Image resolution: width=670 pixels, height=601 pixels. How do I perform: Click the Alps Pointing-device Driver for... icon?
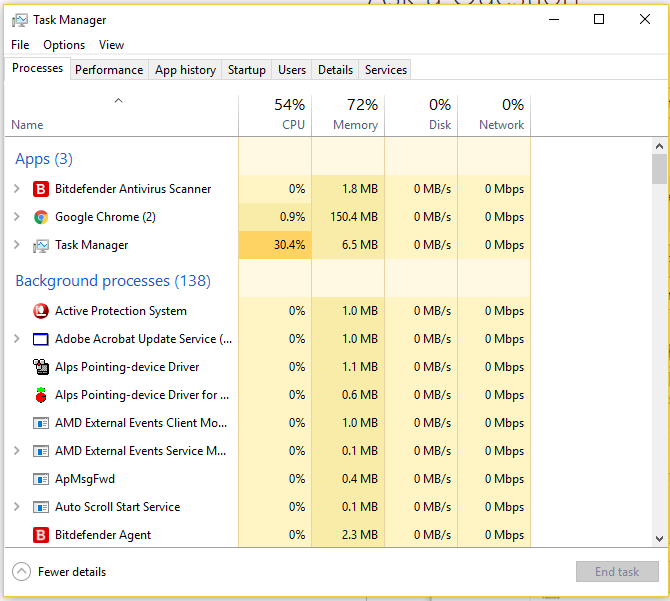tap(41, 395)
